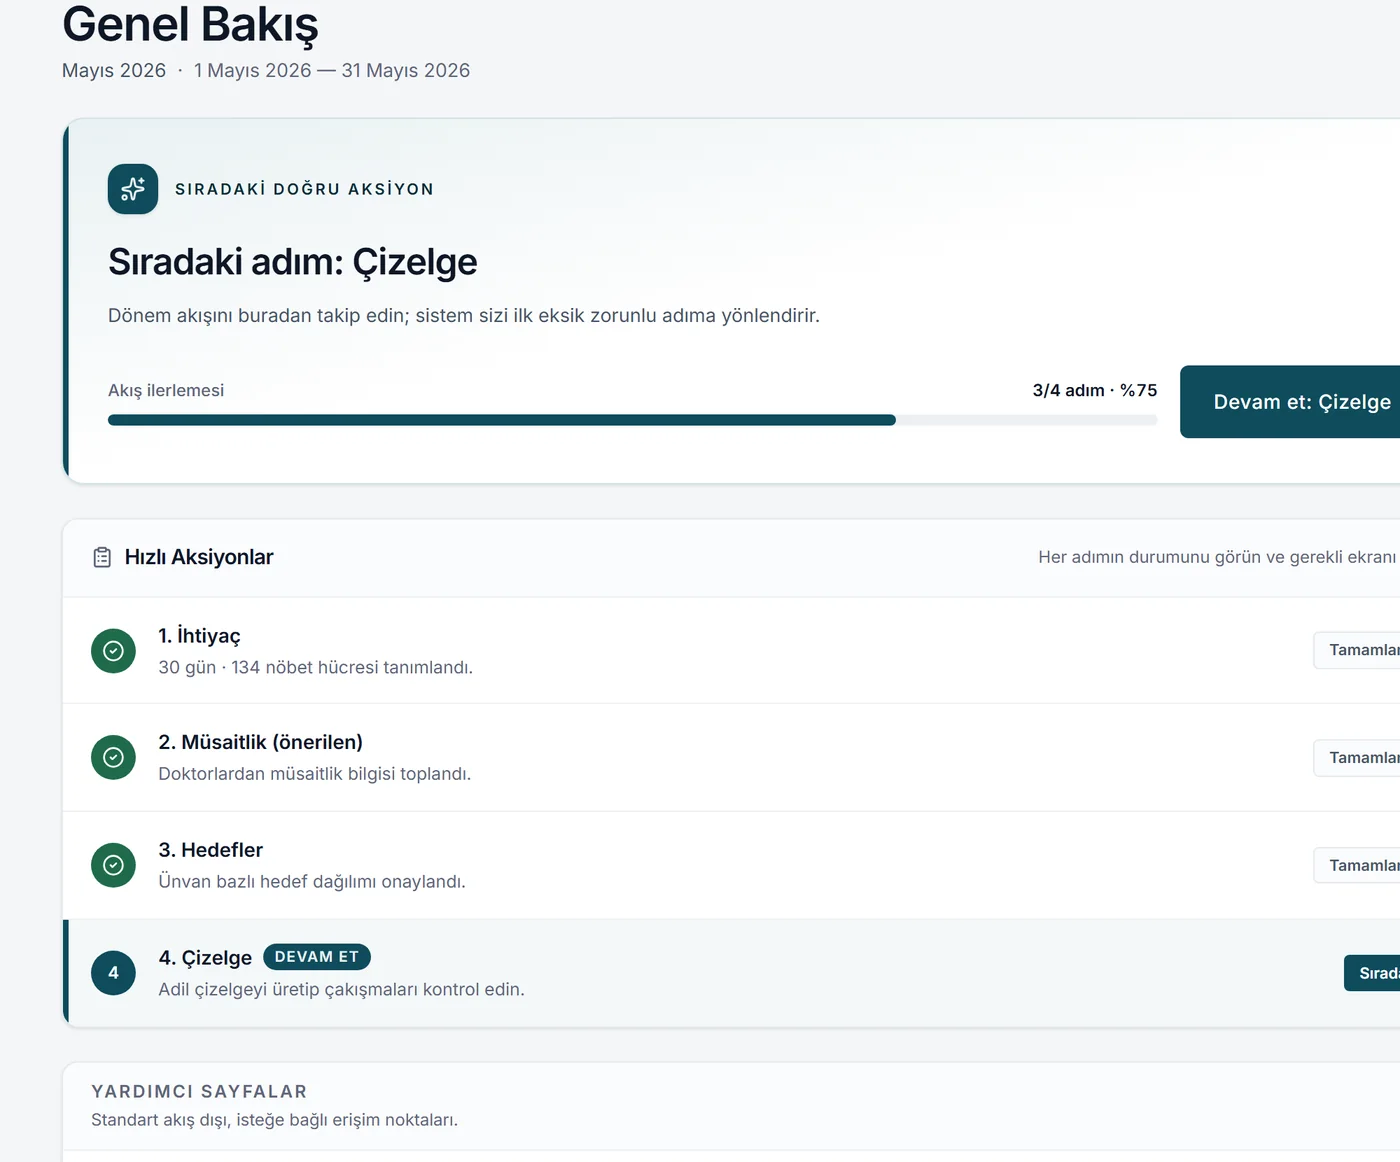Click the 3/4 adım · %75 progress text
This screenshot has width=1400, height=1162.
point(1095,390)
